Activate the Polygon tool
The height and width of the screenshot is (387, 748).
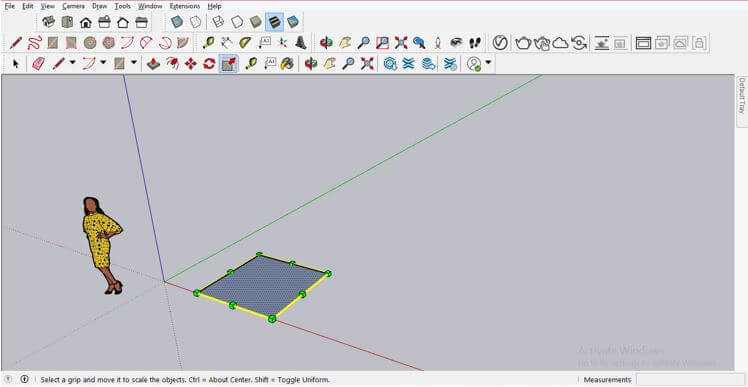[x=108, y=43]
